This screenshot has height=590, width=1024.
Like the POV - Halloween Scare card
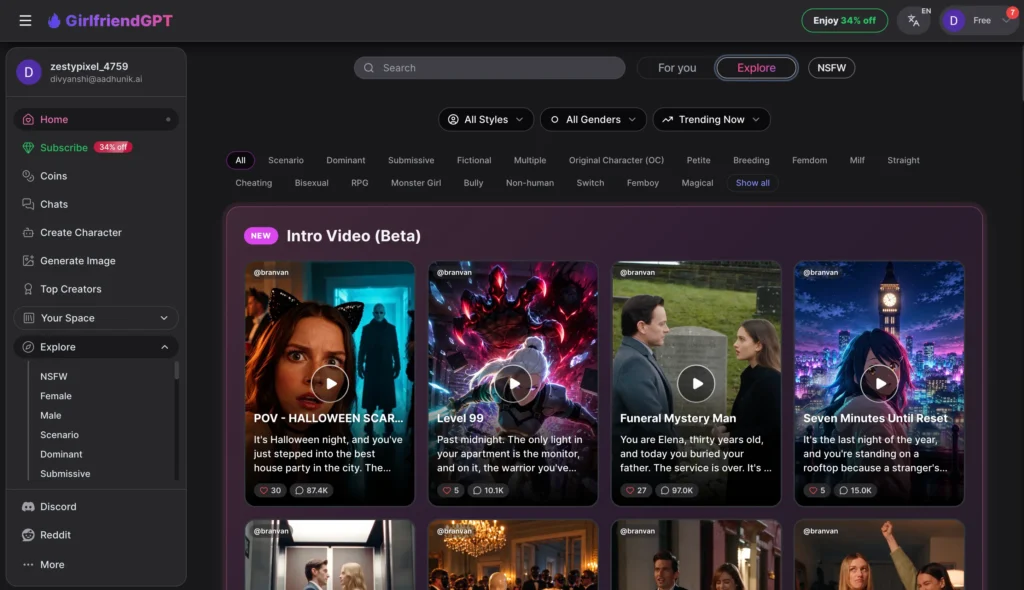pos(270,490)
